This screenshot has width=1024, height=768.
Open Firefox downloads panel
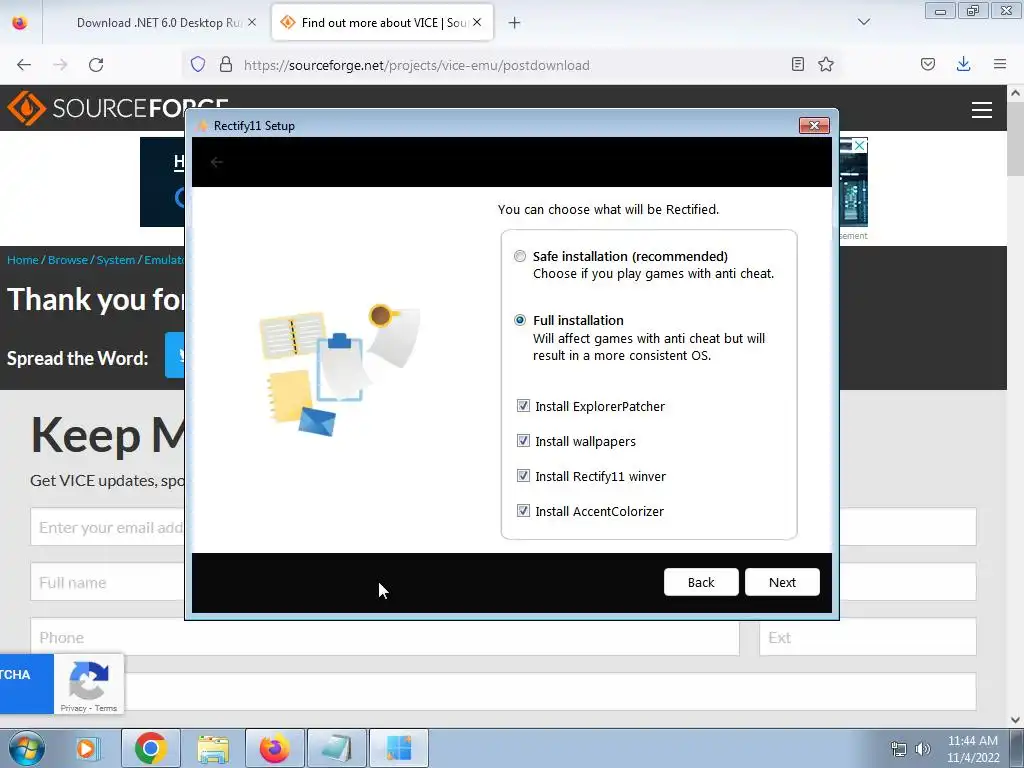tap(963, 64)
